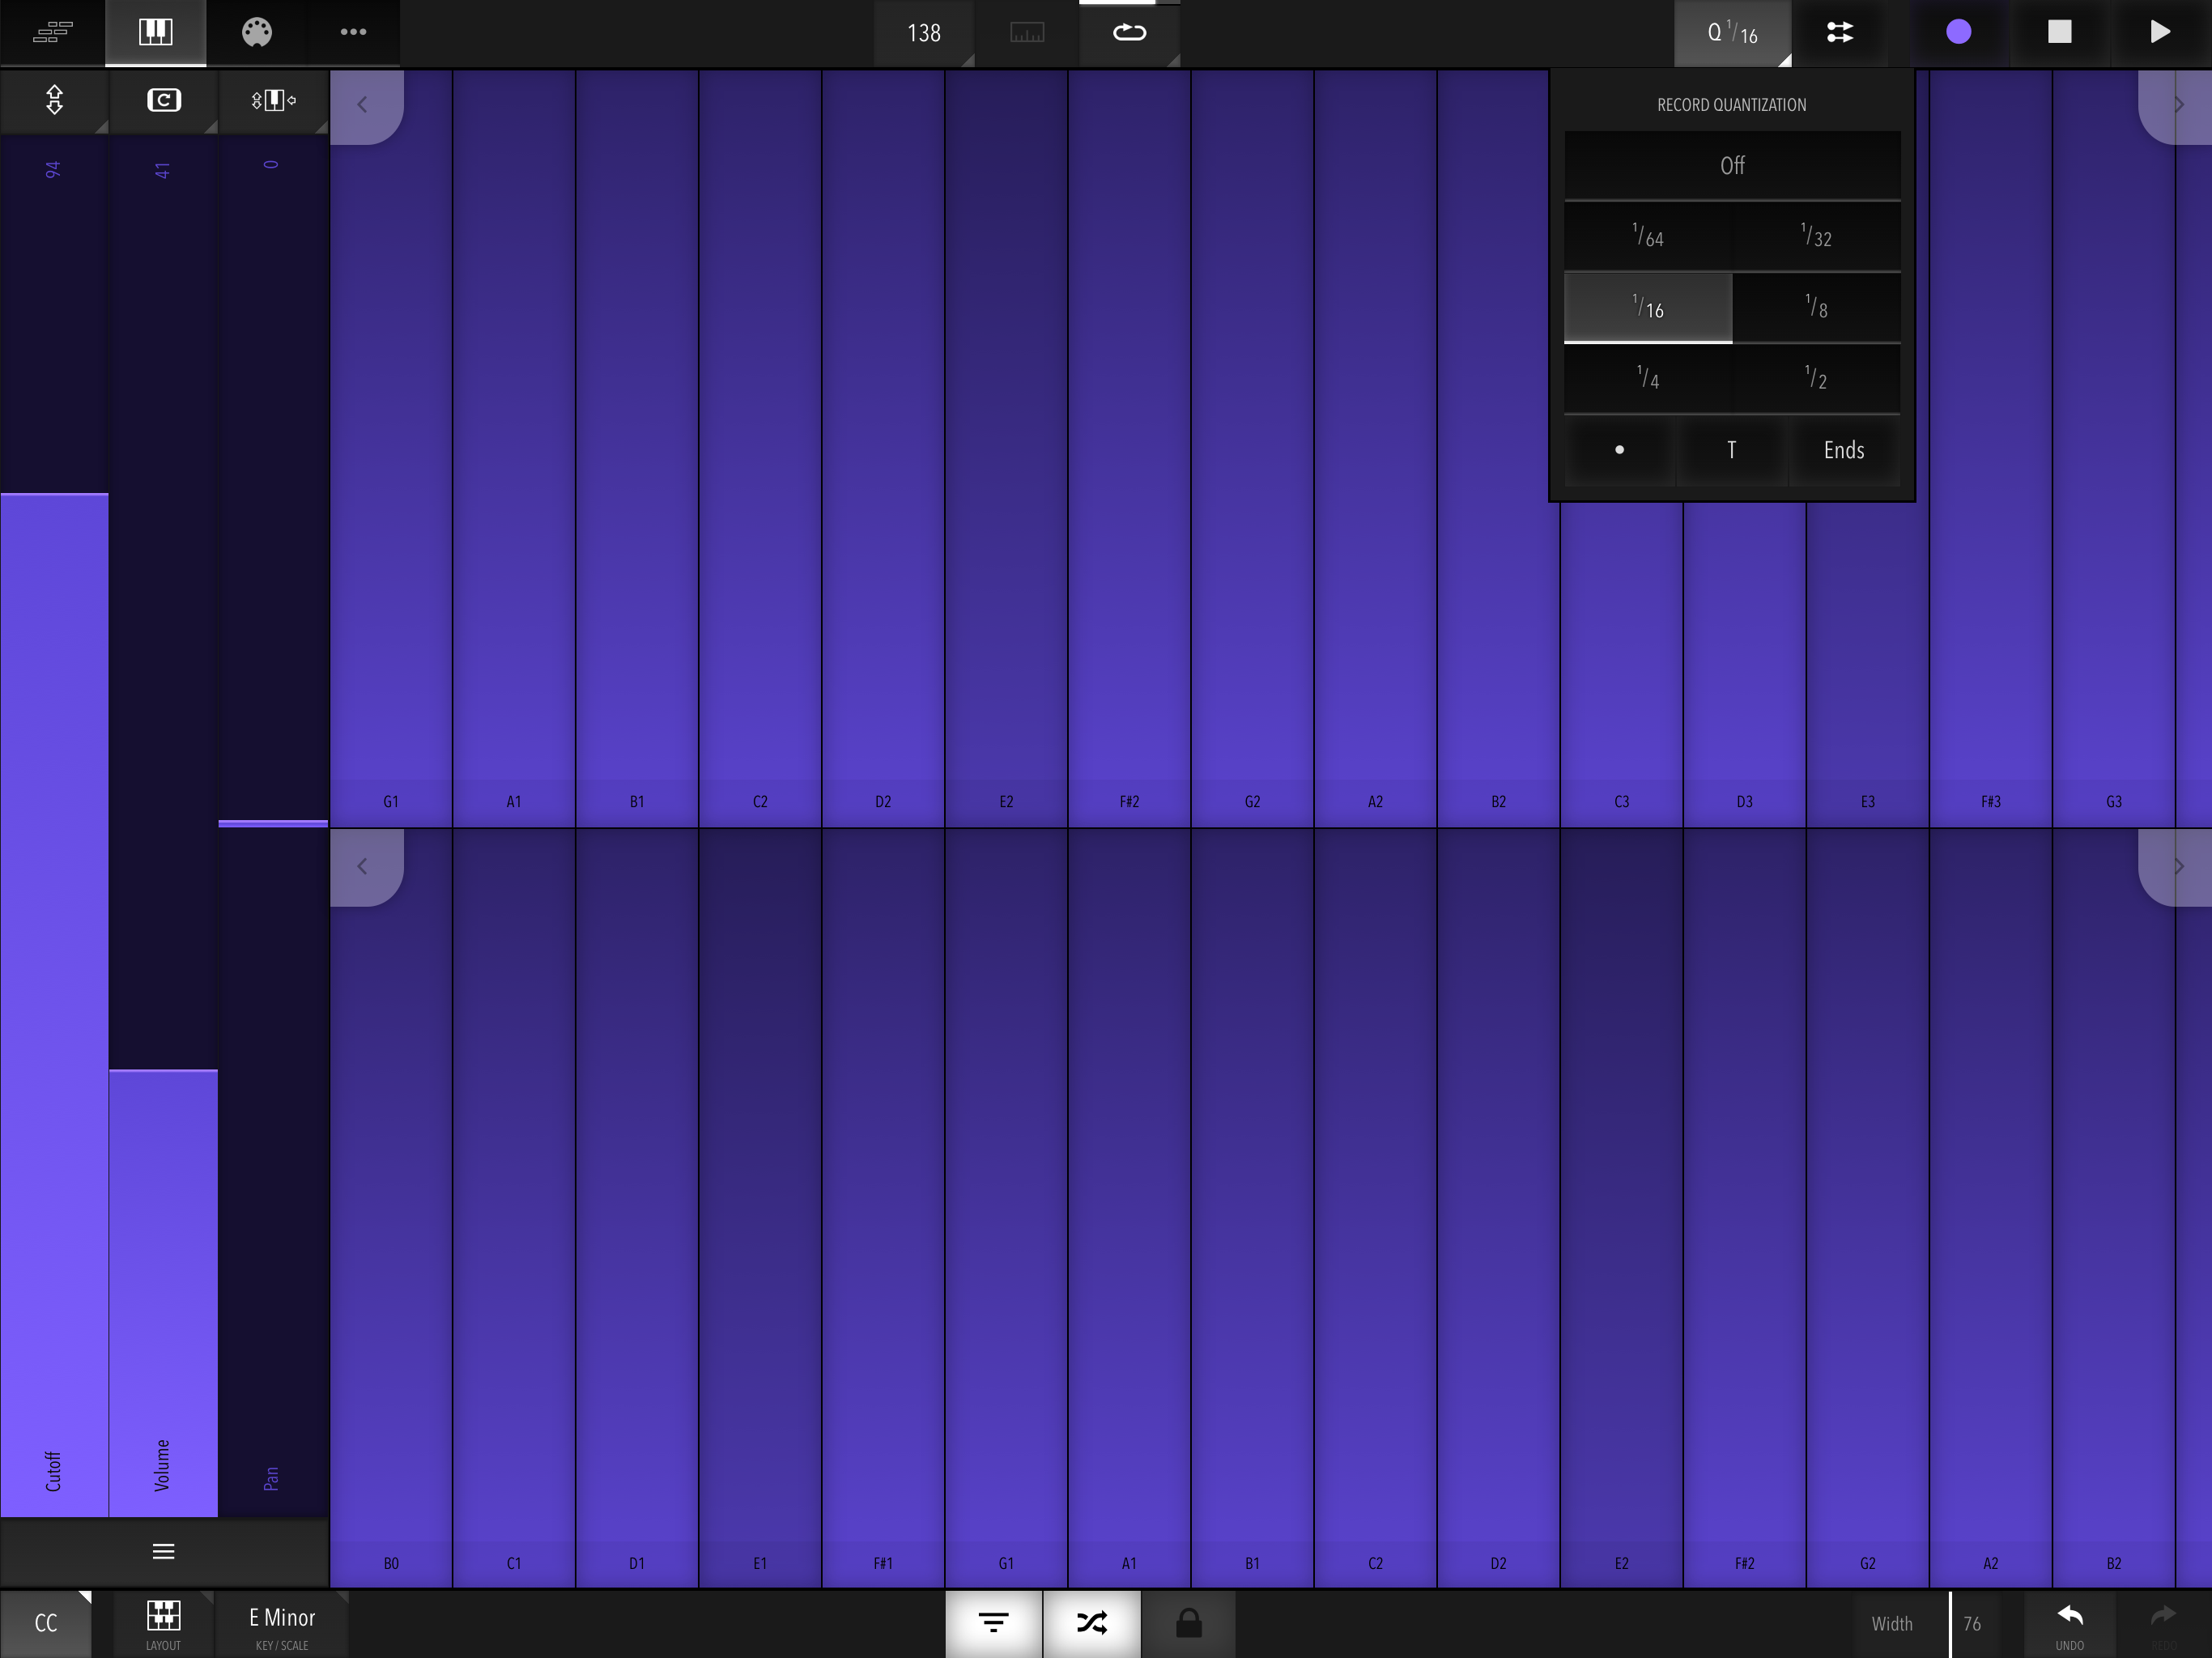Screen dimensions: 2212x1658
Task: Select 1/8 record quantization
Action: 1816,308
